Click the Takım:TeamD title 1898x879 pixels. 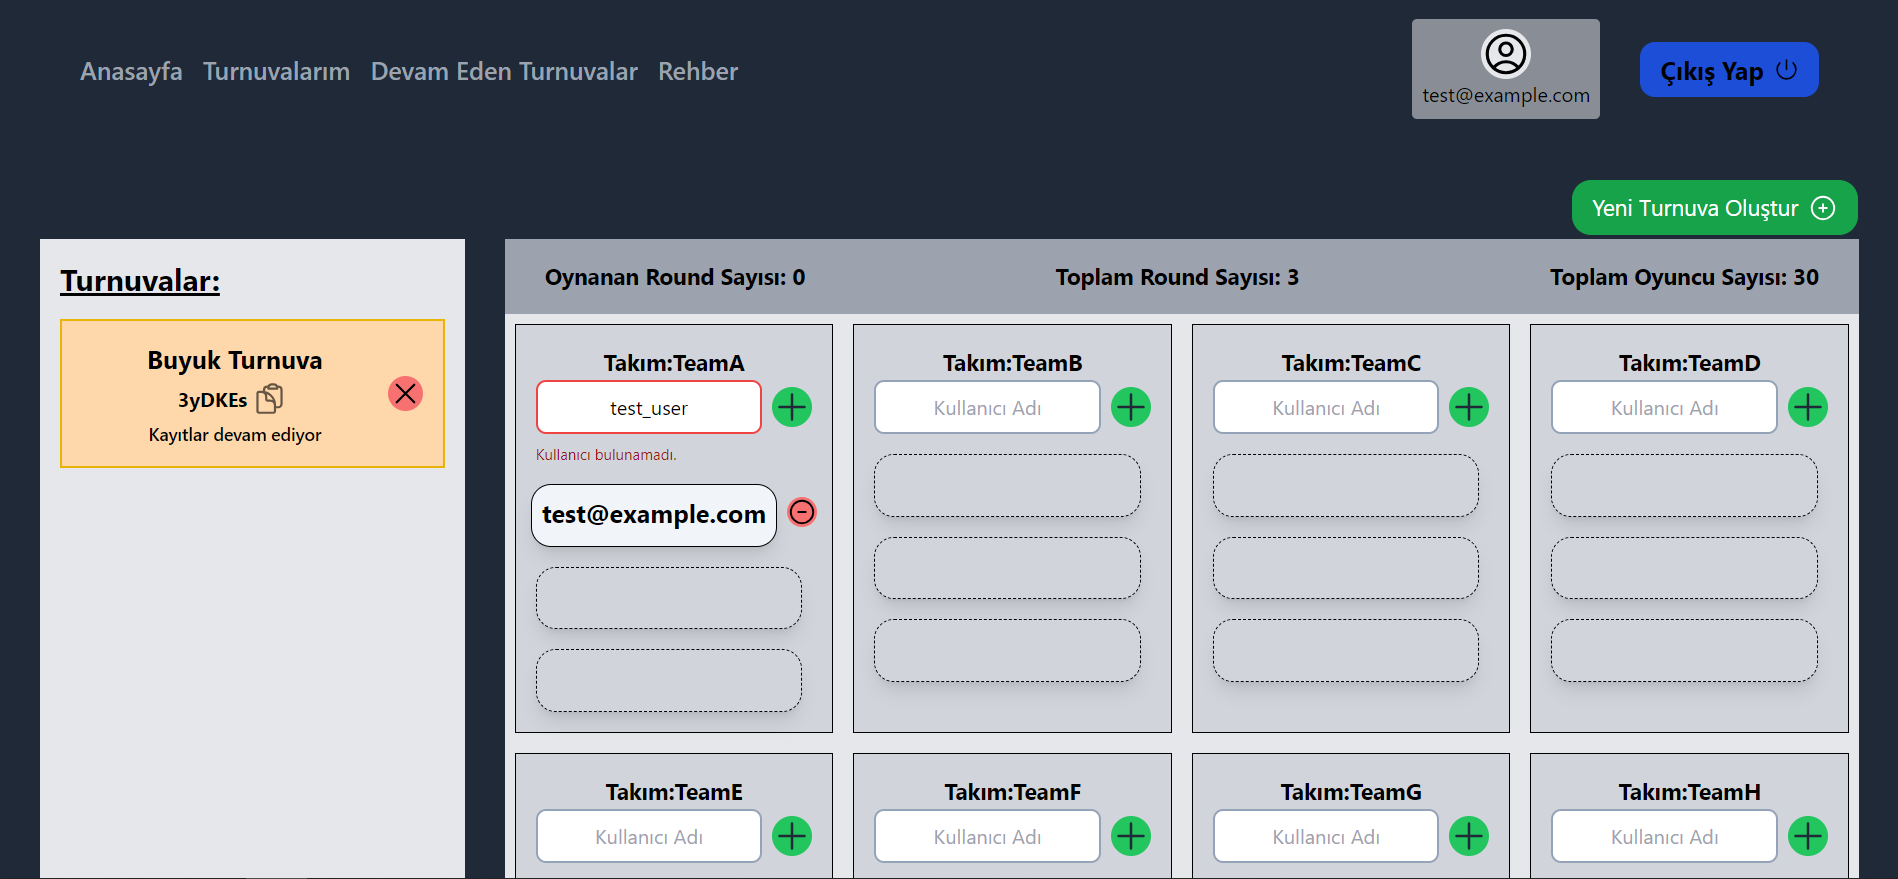click(x=1689, y=363)
